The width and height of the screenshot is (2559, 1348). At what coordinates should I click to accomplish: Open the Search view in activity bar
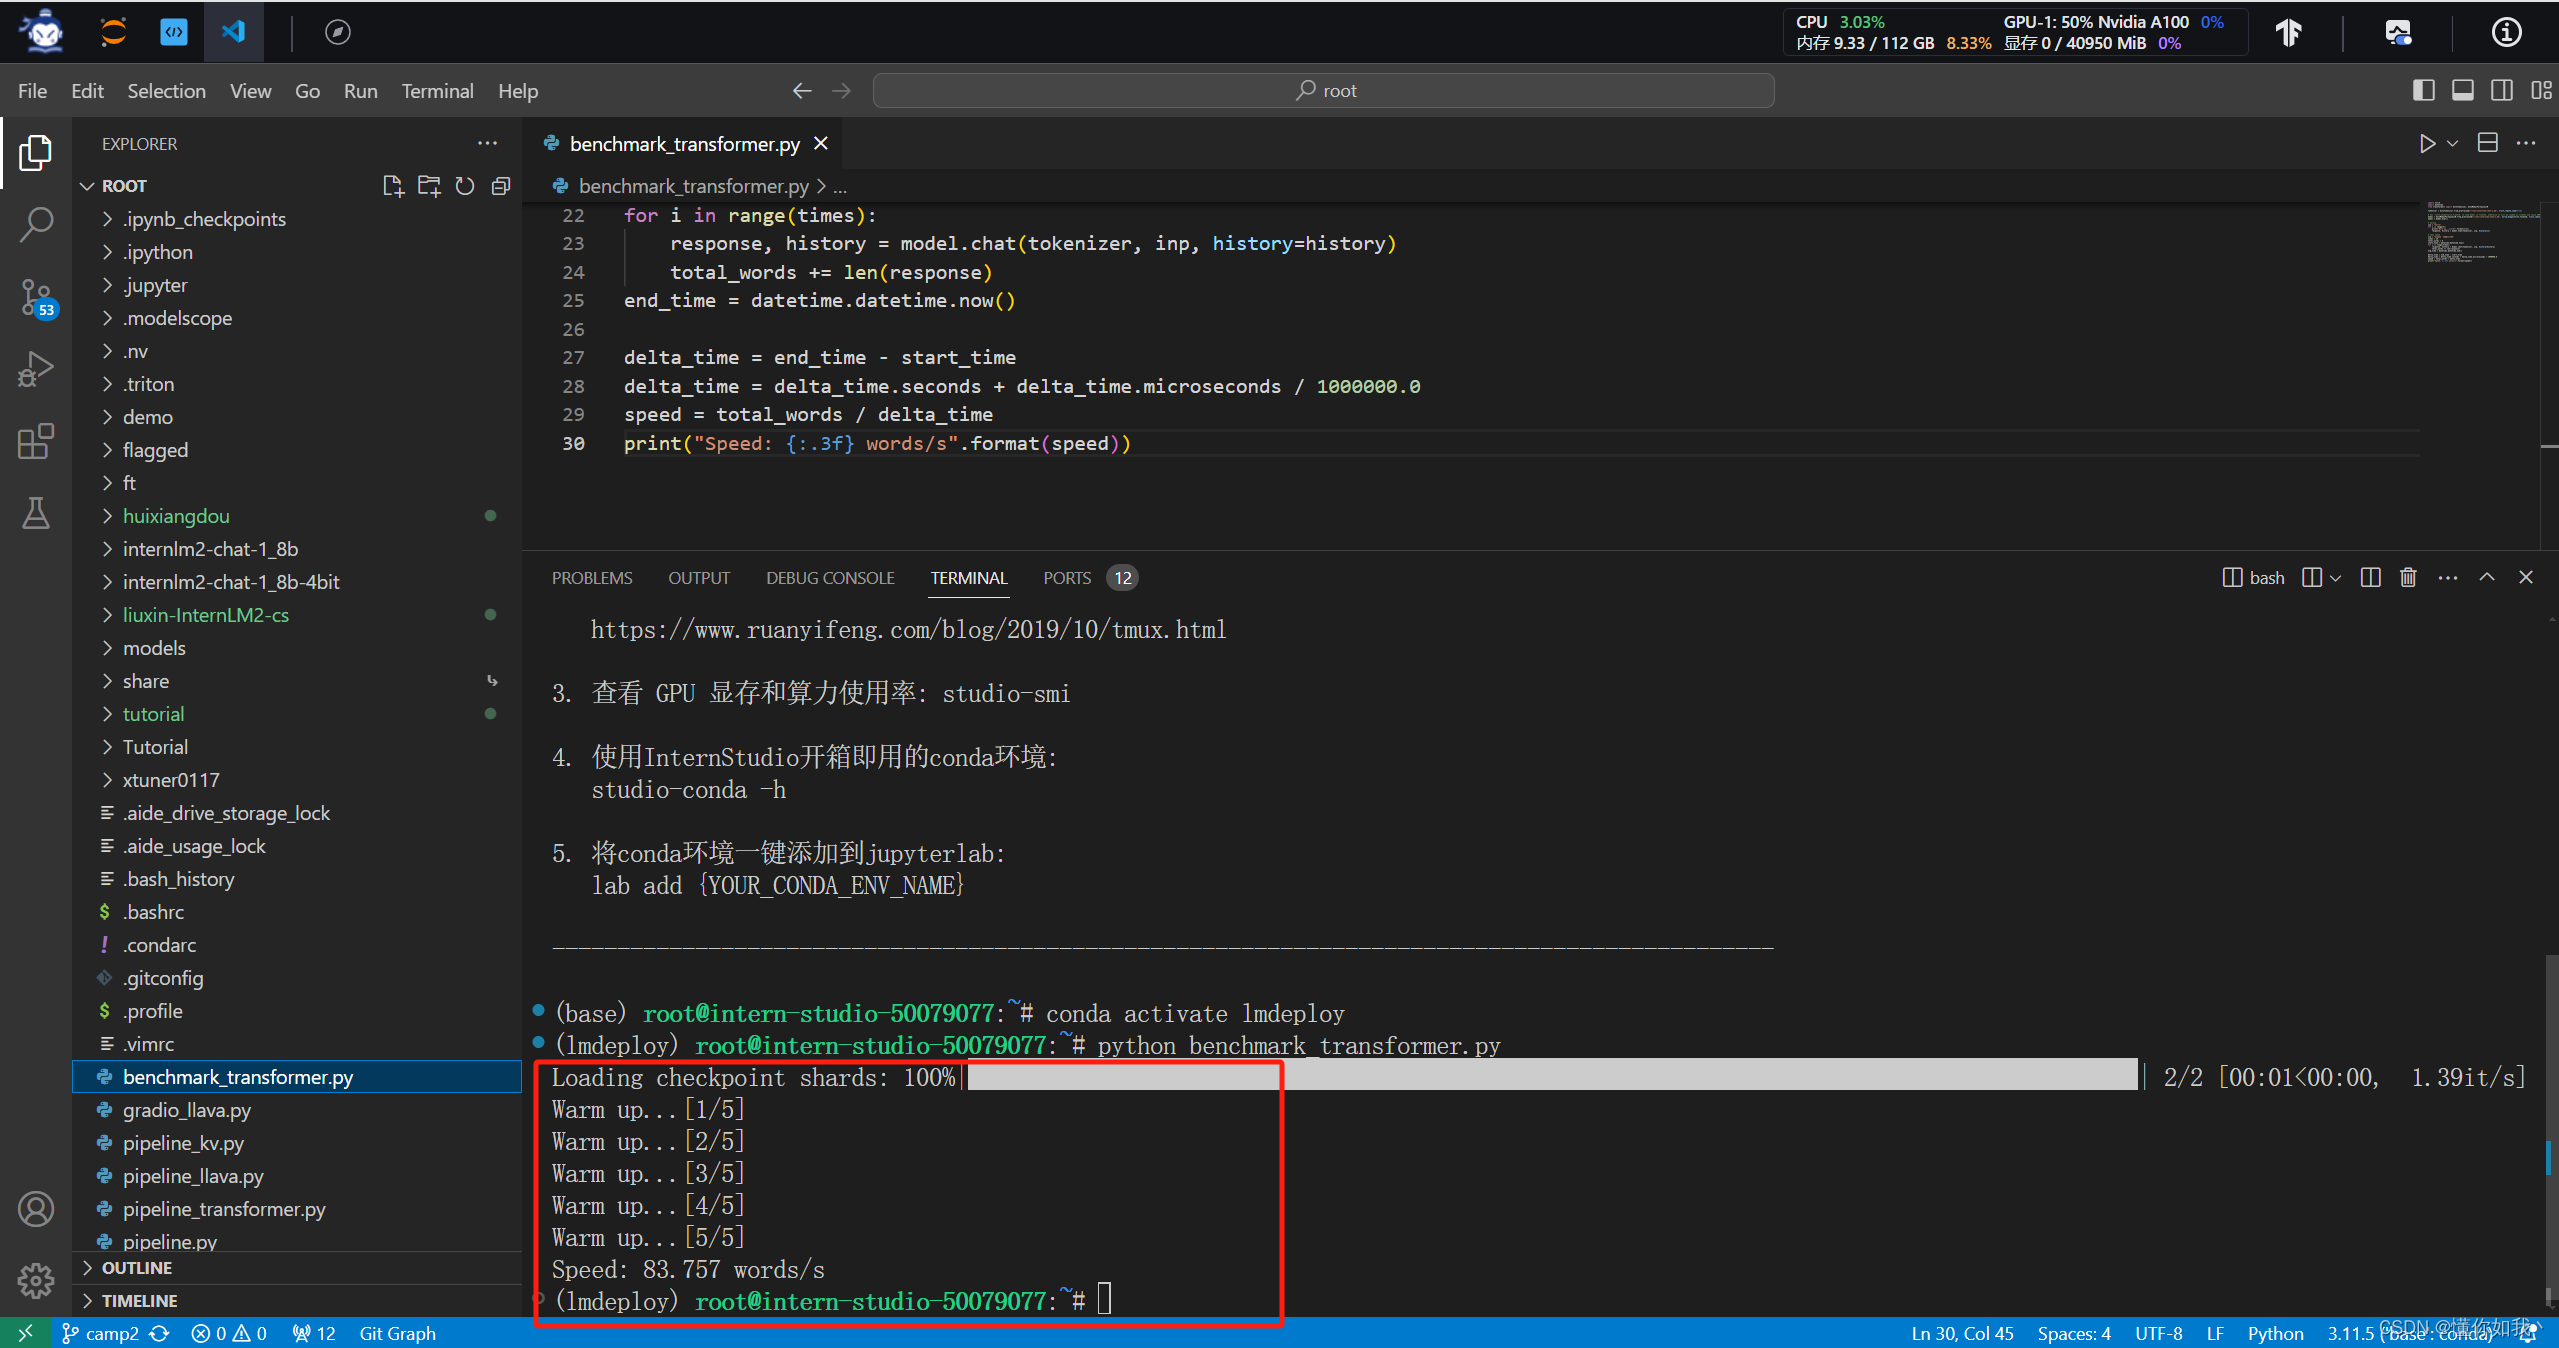click(36, 225)
